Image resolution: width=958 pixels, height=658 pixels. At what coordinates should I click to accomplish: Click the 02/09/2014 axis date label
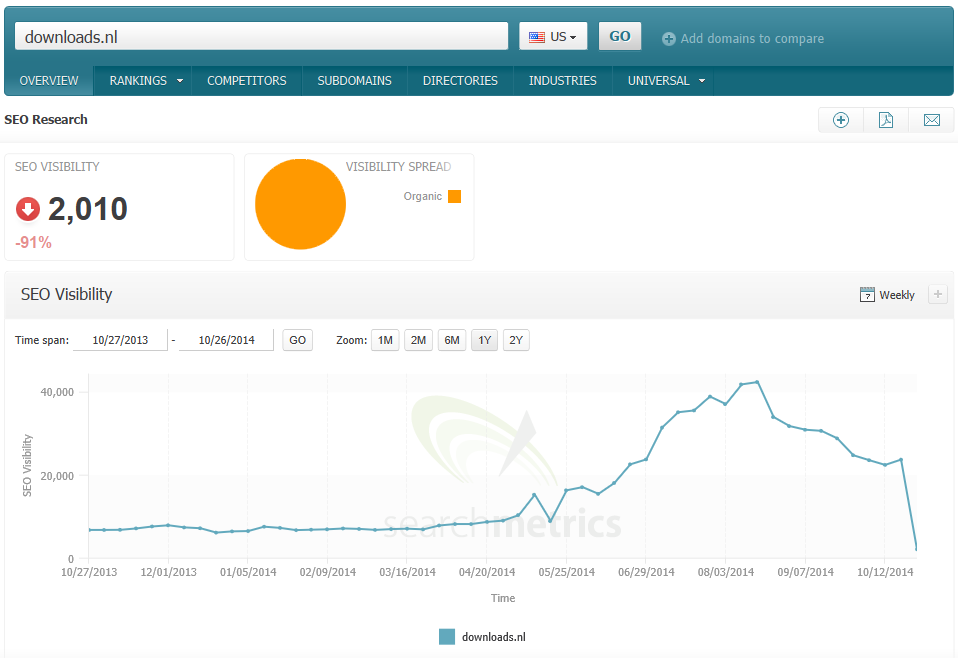click(x=327, y=572)
